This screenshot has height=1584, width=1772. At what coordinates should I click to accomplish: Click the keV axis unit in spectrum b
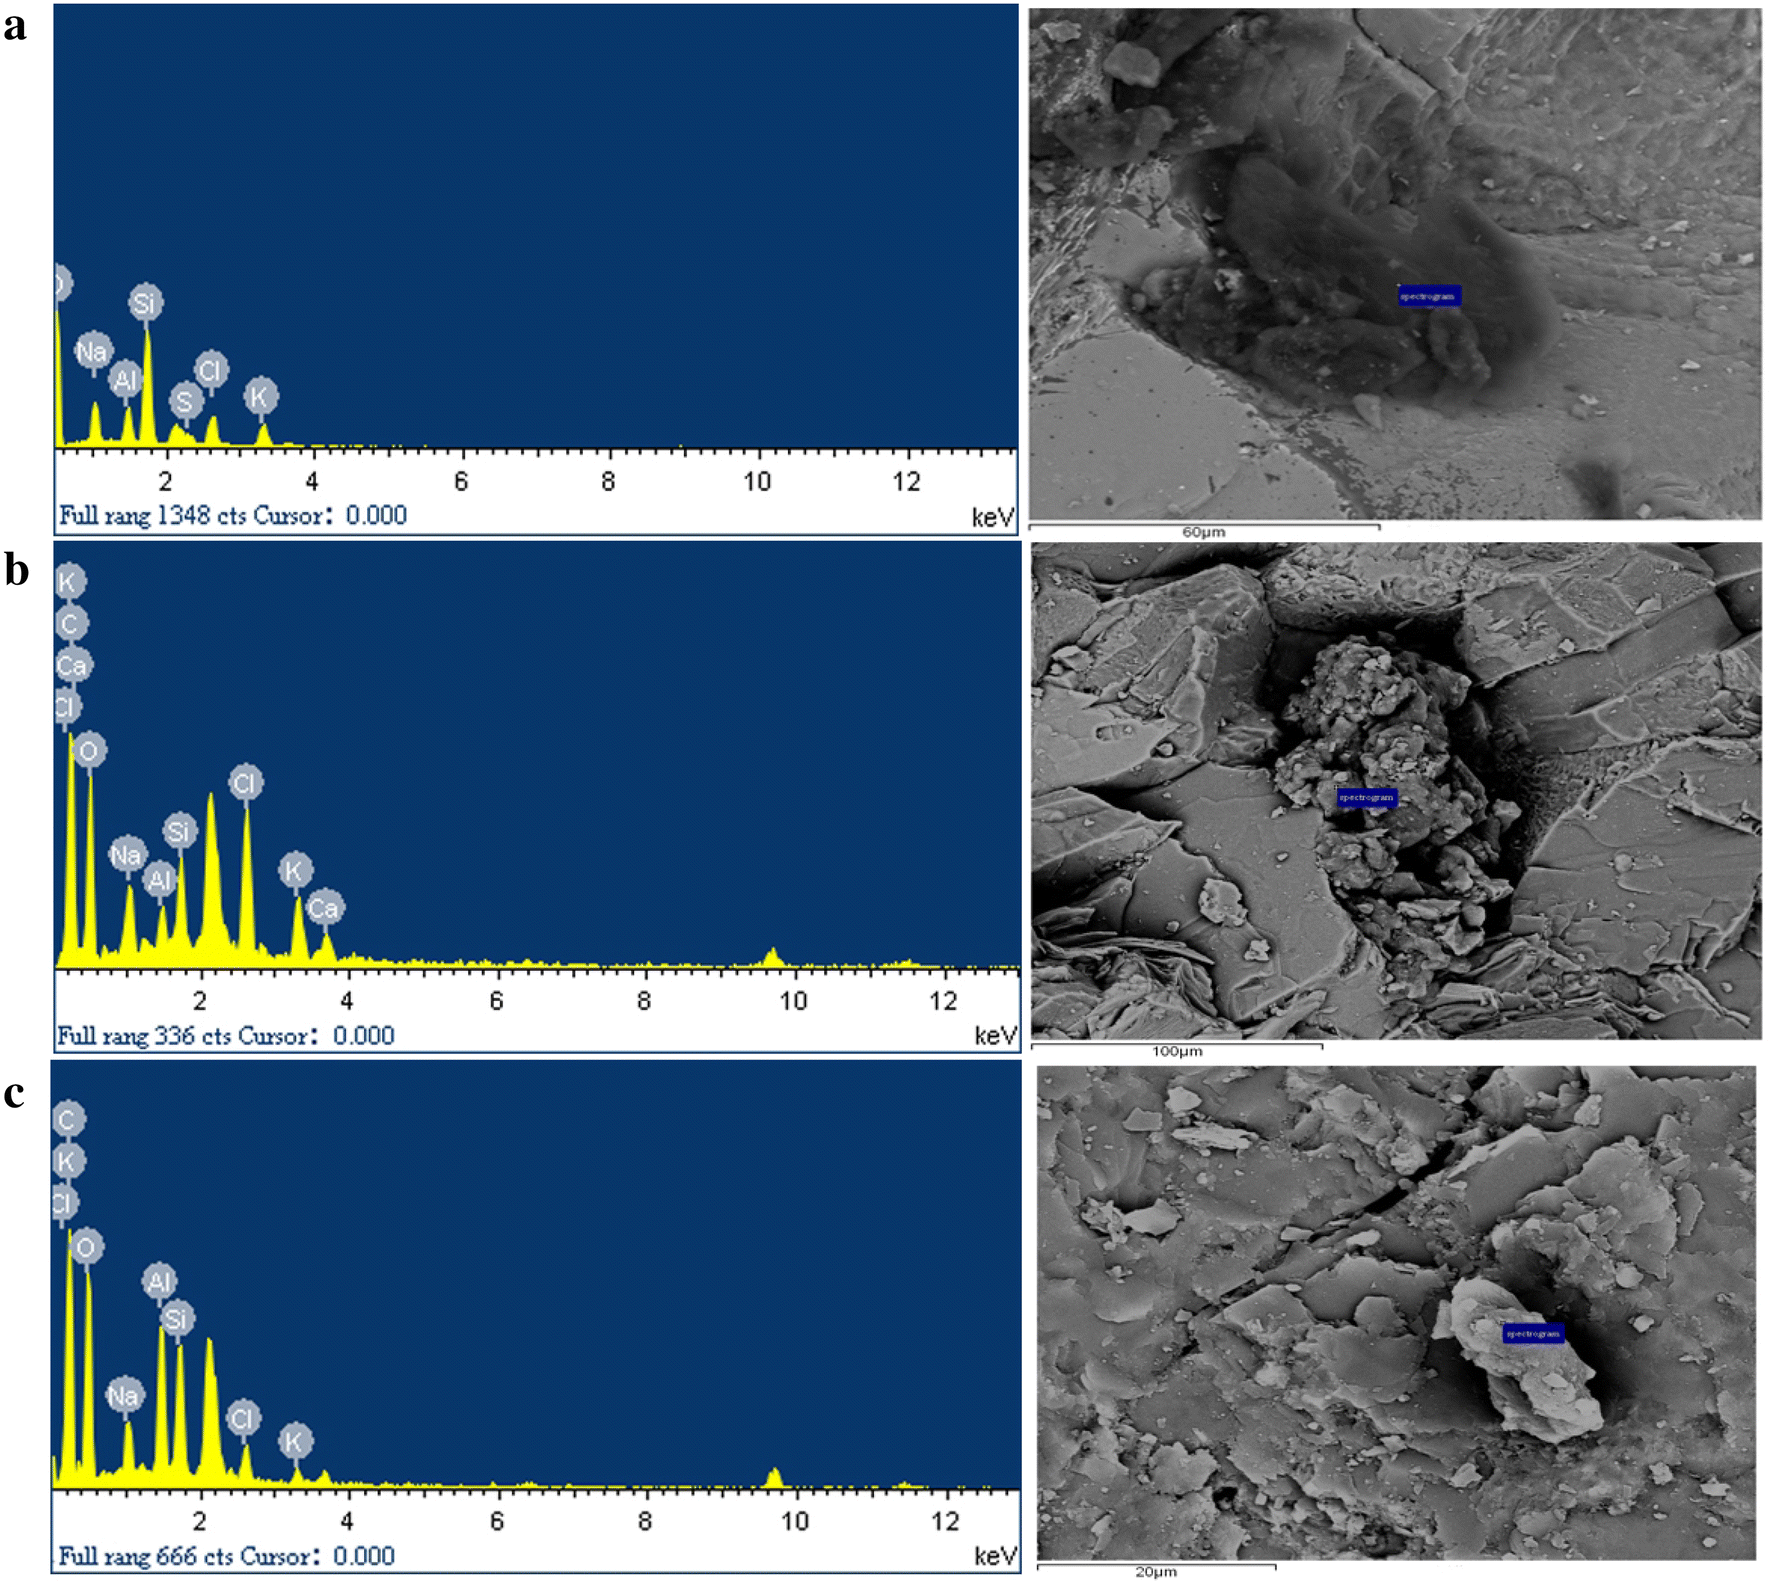[x=995, y=1035]
